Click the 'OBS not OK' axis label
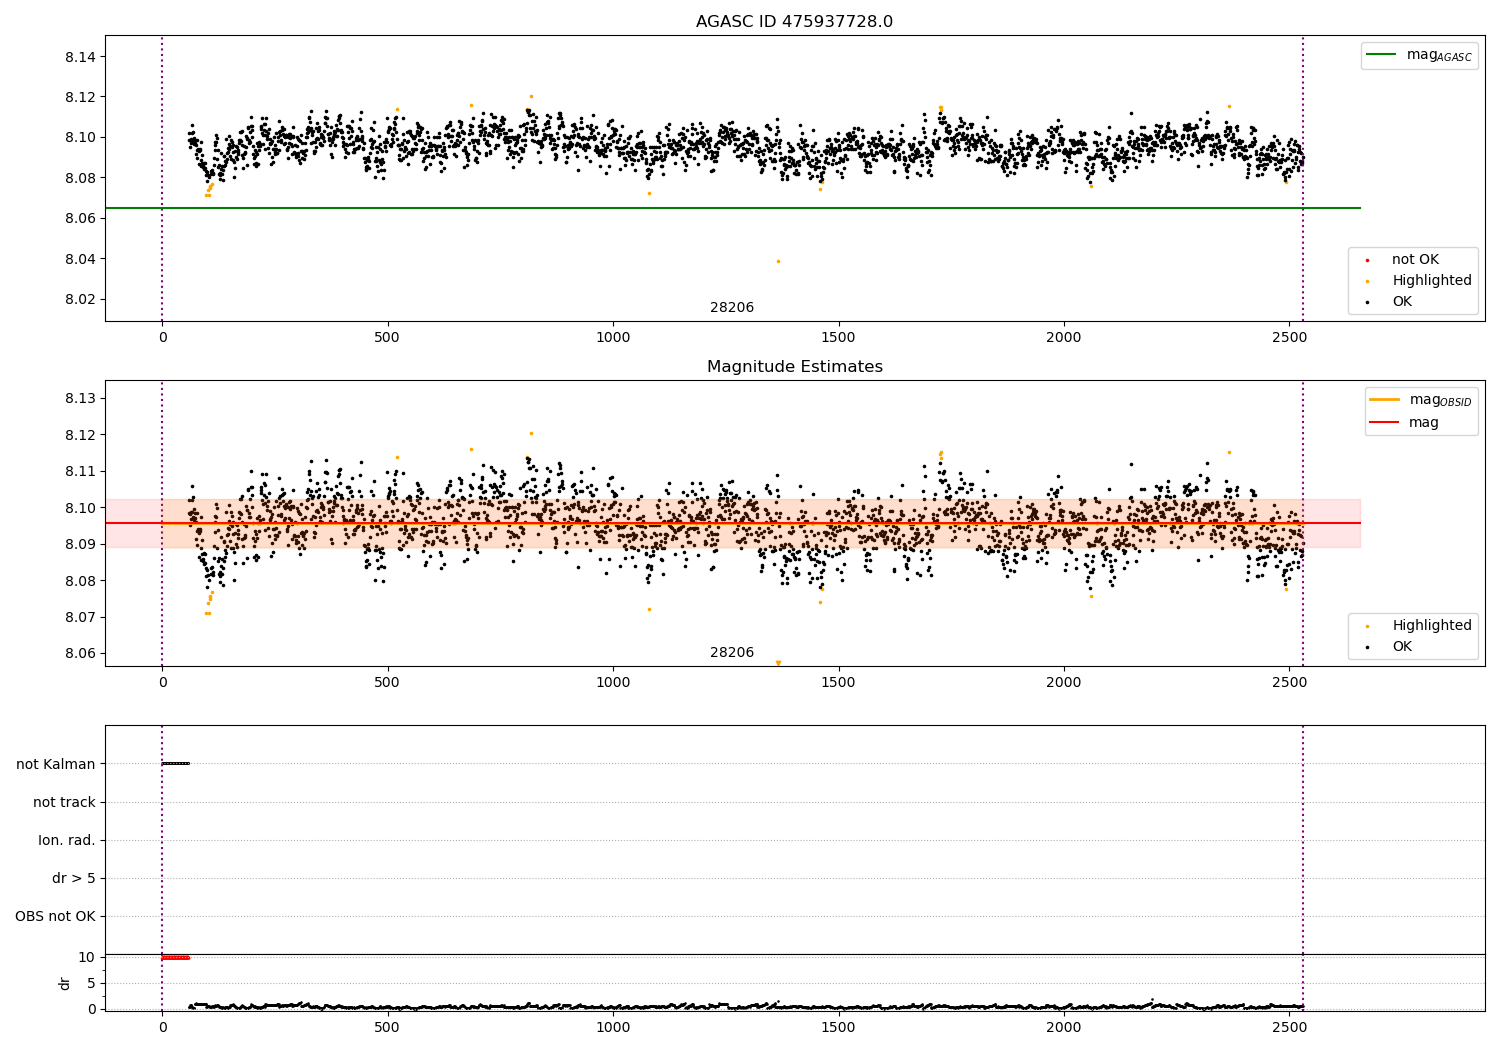The width and height of the screenshot is (1500, 1050). click(x=55, y=916)
